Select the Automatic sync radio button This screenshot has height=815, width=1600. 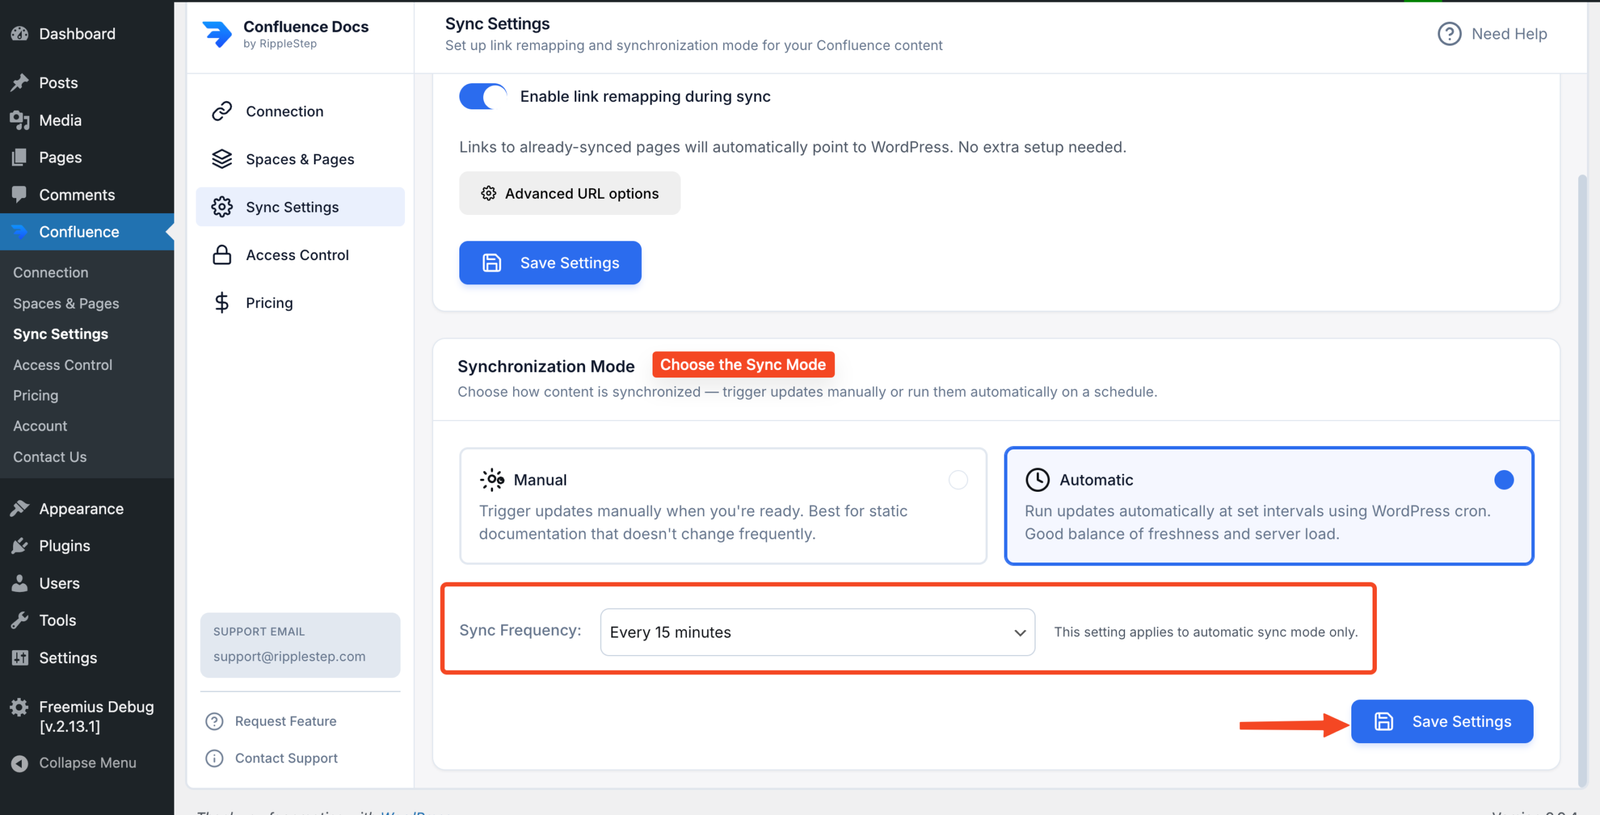(x=1504, y=480)
